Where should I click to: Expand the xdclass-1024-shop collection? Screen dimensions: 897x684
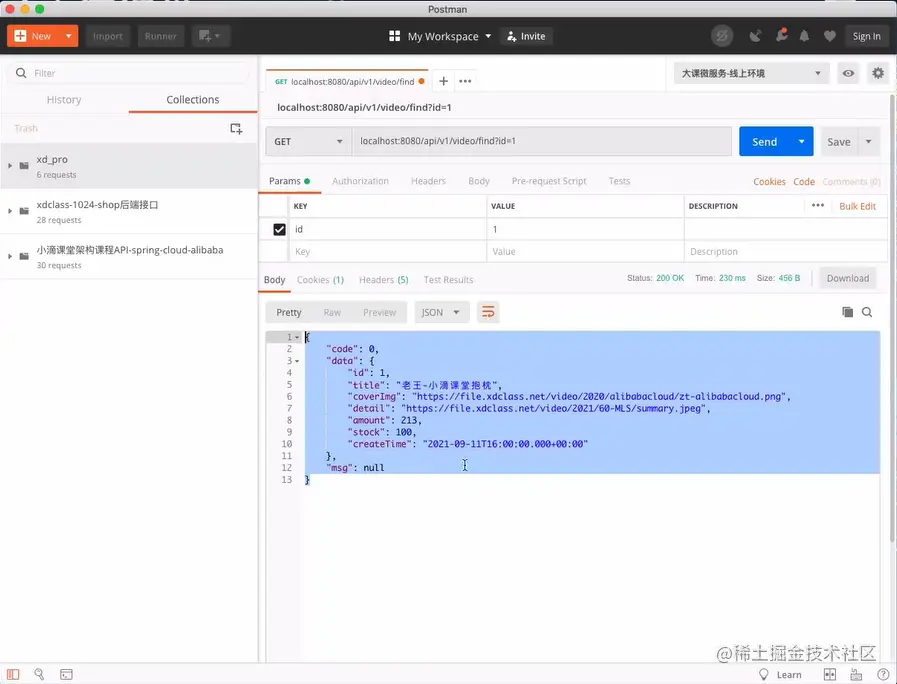pos(10,211)
